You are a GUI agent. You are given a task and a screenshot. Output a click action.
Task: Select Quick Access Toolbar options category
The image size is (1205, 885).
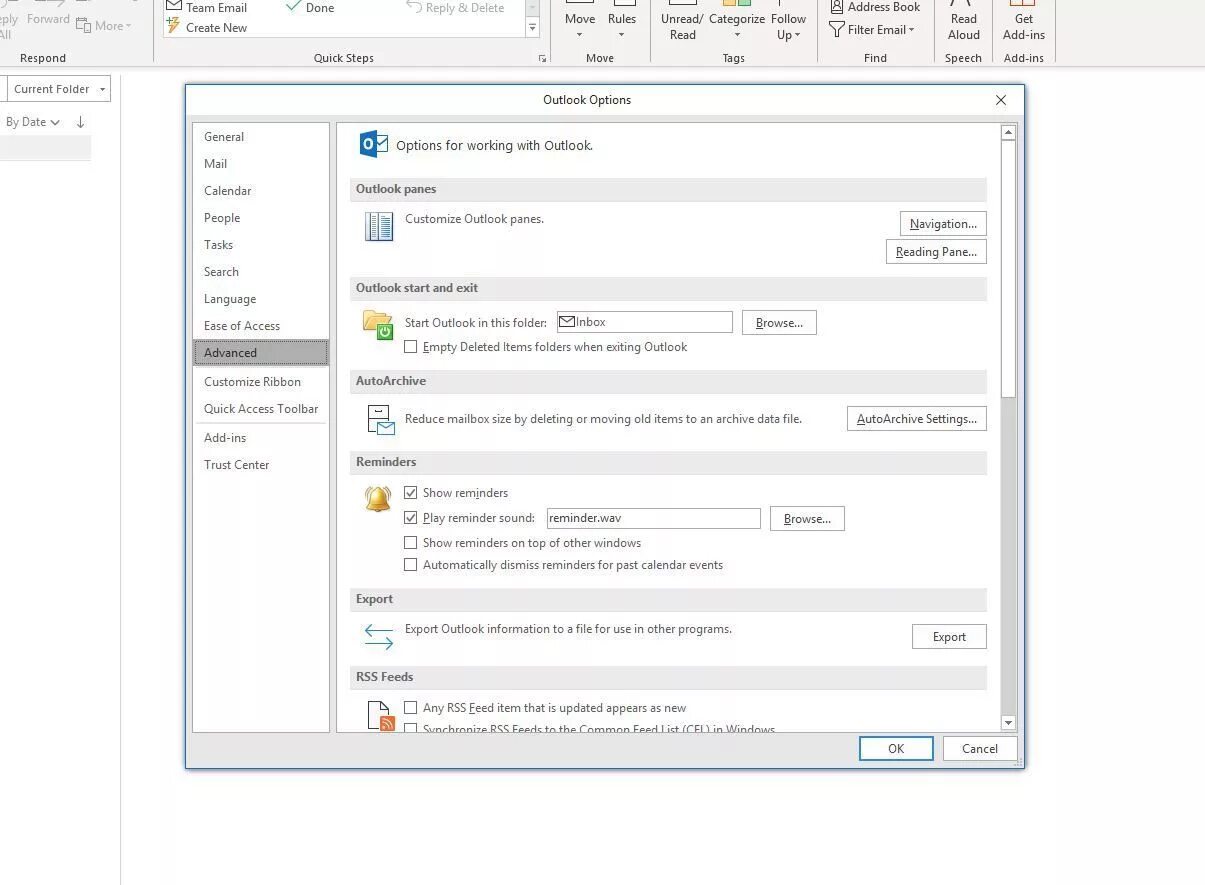point(260,409)
